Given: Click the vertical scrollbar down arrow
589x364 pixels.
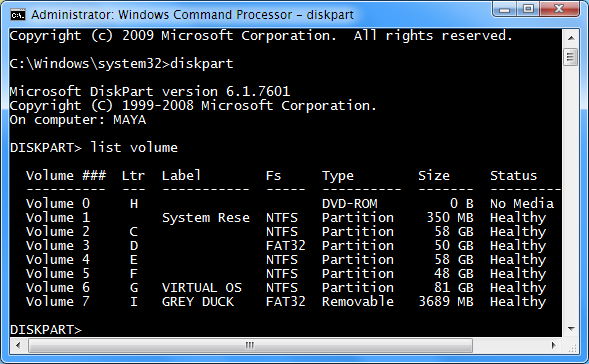Looking at the screenshot, I should 571,329.
